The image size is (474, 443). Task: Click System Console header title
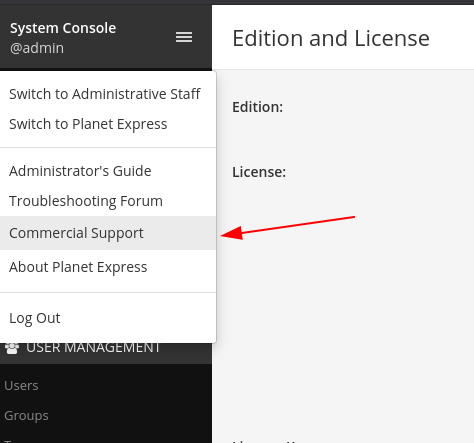tap(63, 28)
